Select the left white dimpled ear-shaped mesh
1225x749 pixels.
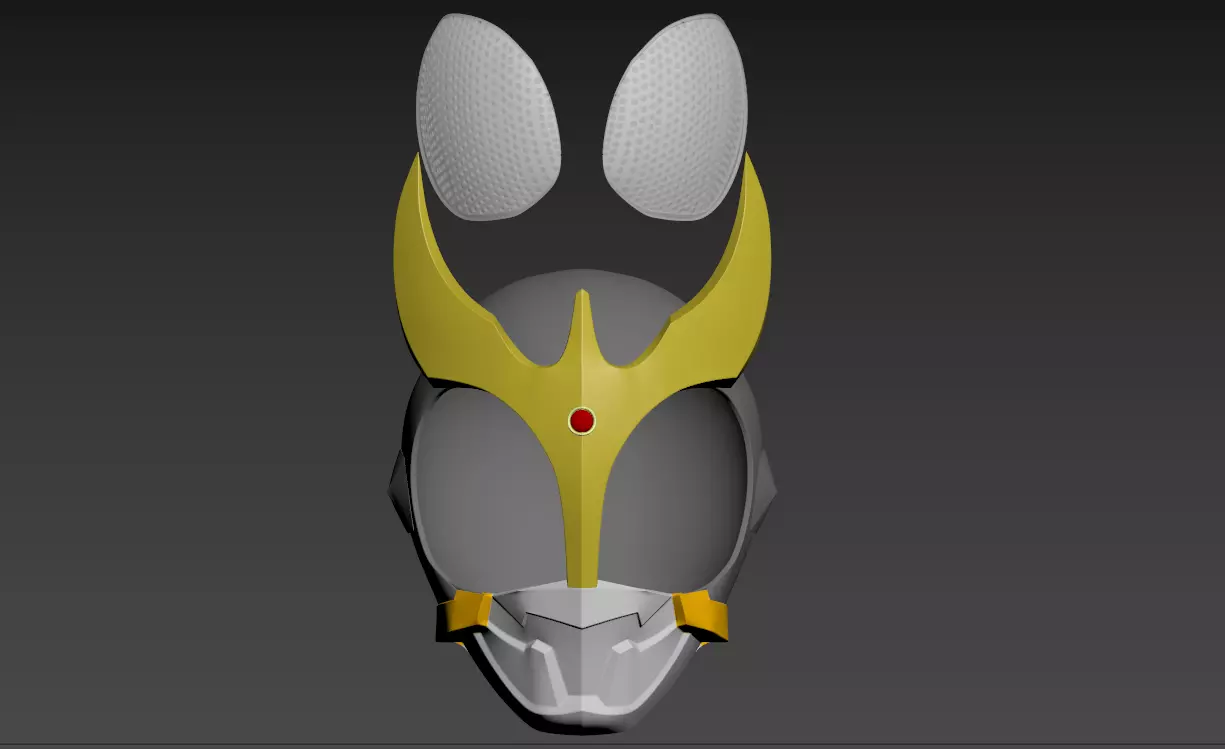point(487,117)
